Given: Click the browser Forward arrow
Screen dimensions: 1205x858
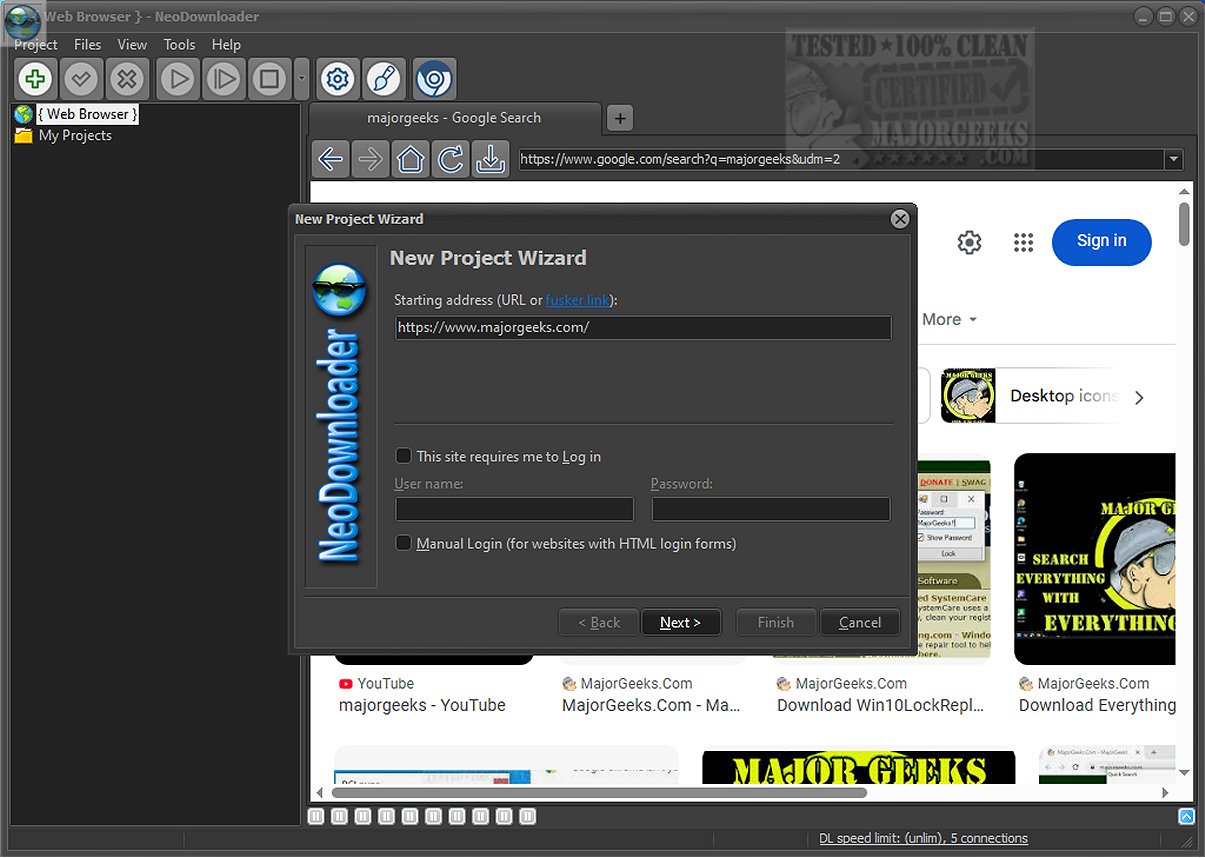Looking at the screenshot, I should 371,159.
